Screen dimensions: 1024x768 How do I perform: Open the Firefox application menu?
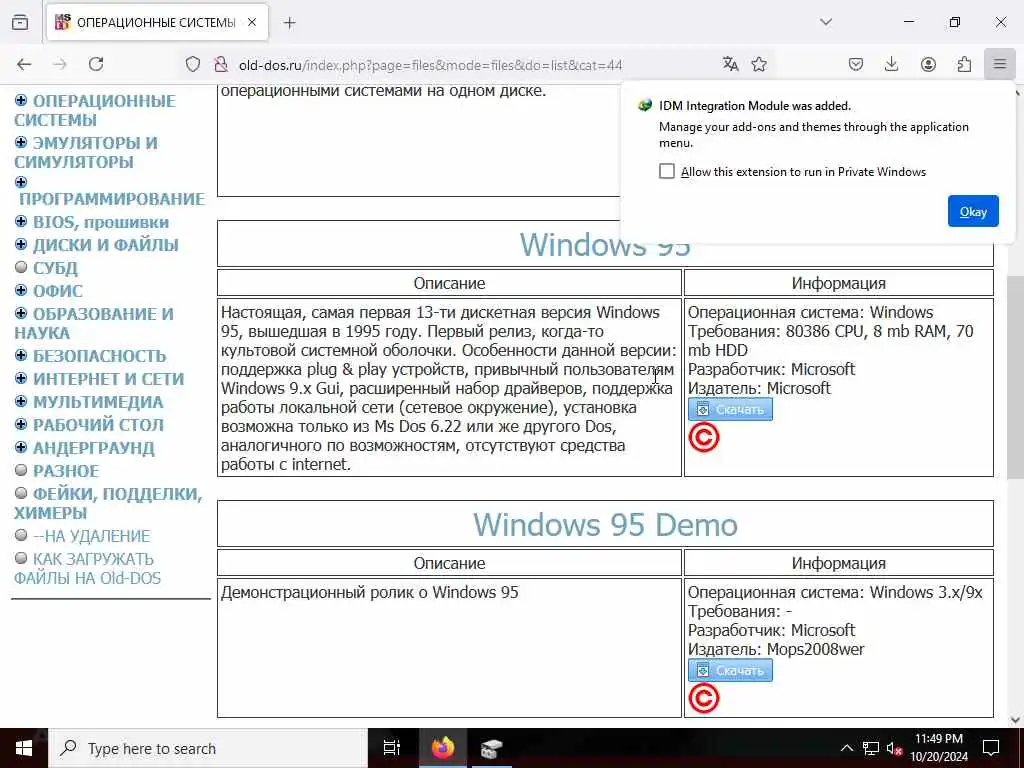pos(1000,64)
